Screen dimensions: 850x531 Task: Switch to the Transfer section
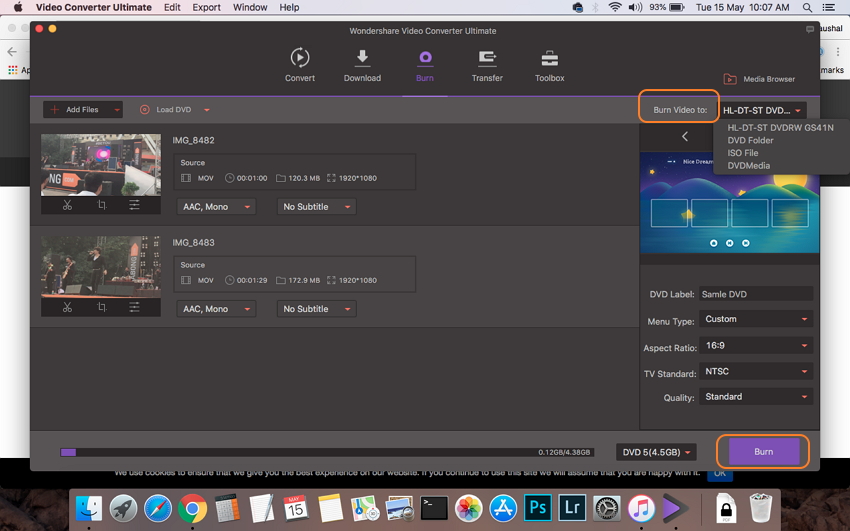pyautogui.click(x=487, y=66)
